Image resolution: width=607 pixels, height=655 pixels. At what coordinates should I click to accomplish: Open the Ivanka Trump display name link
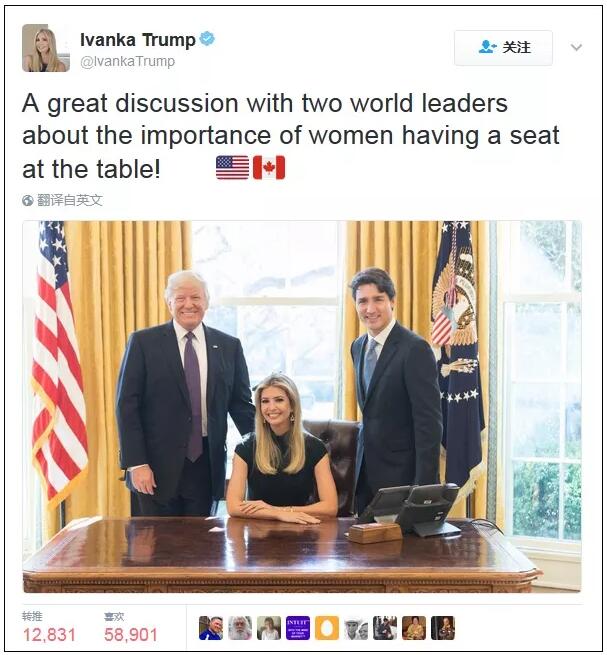pos(137,40)
